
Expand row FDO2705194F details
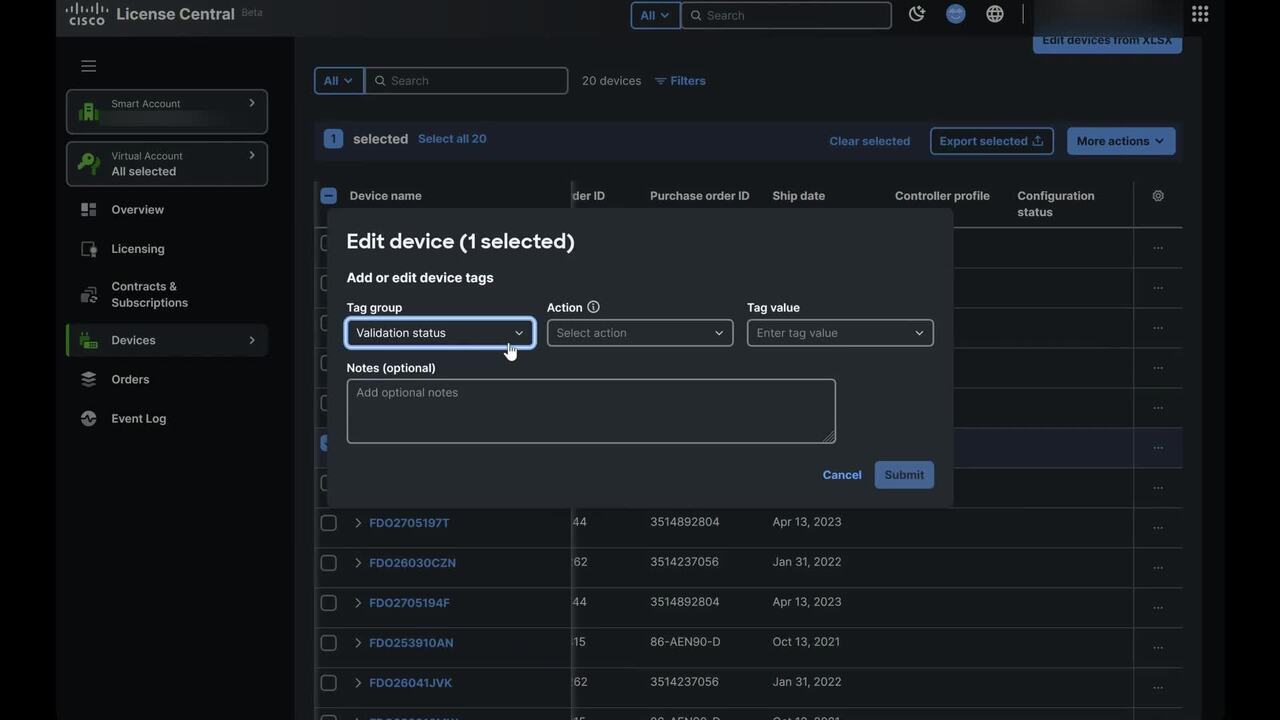point(358,603)
